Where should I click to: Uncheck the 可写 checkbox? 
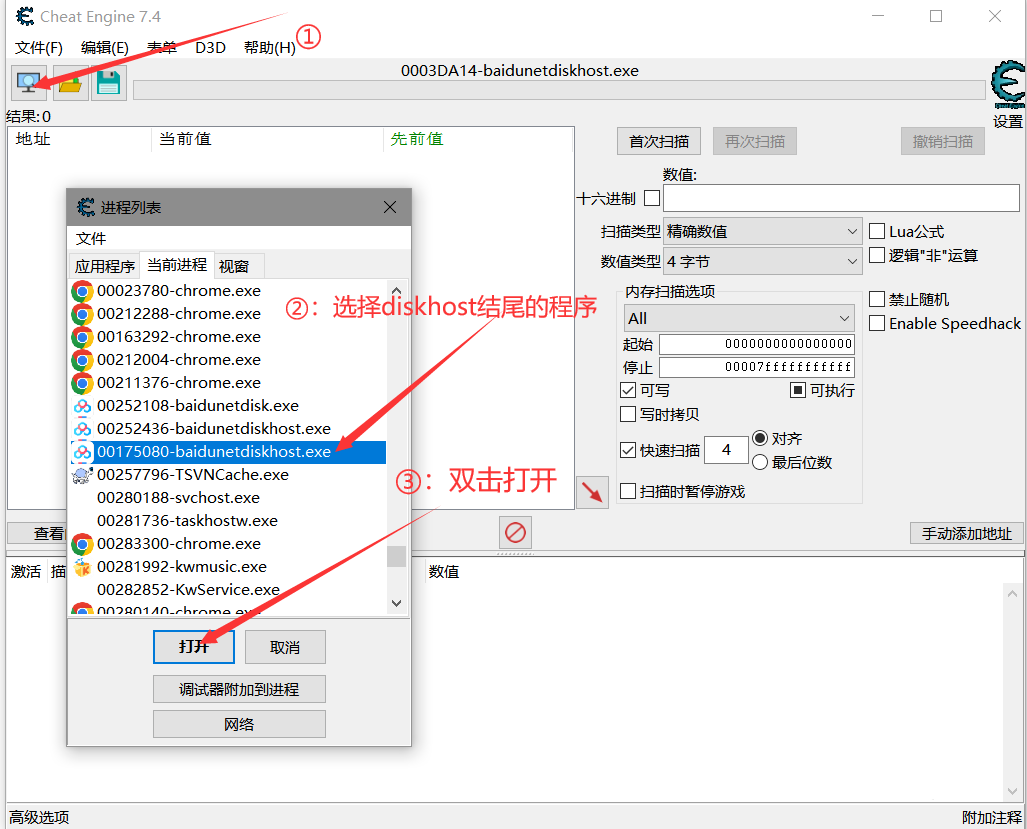(x=627, y=390)
